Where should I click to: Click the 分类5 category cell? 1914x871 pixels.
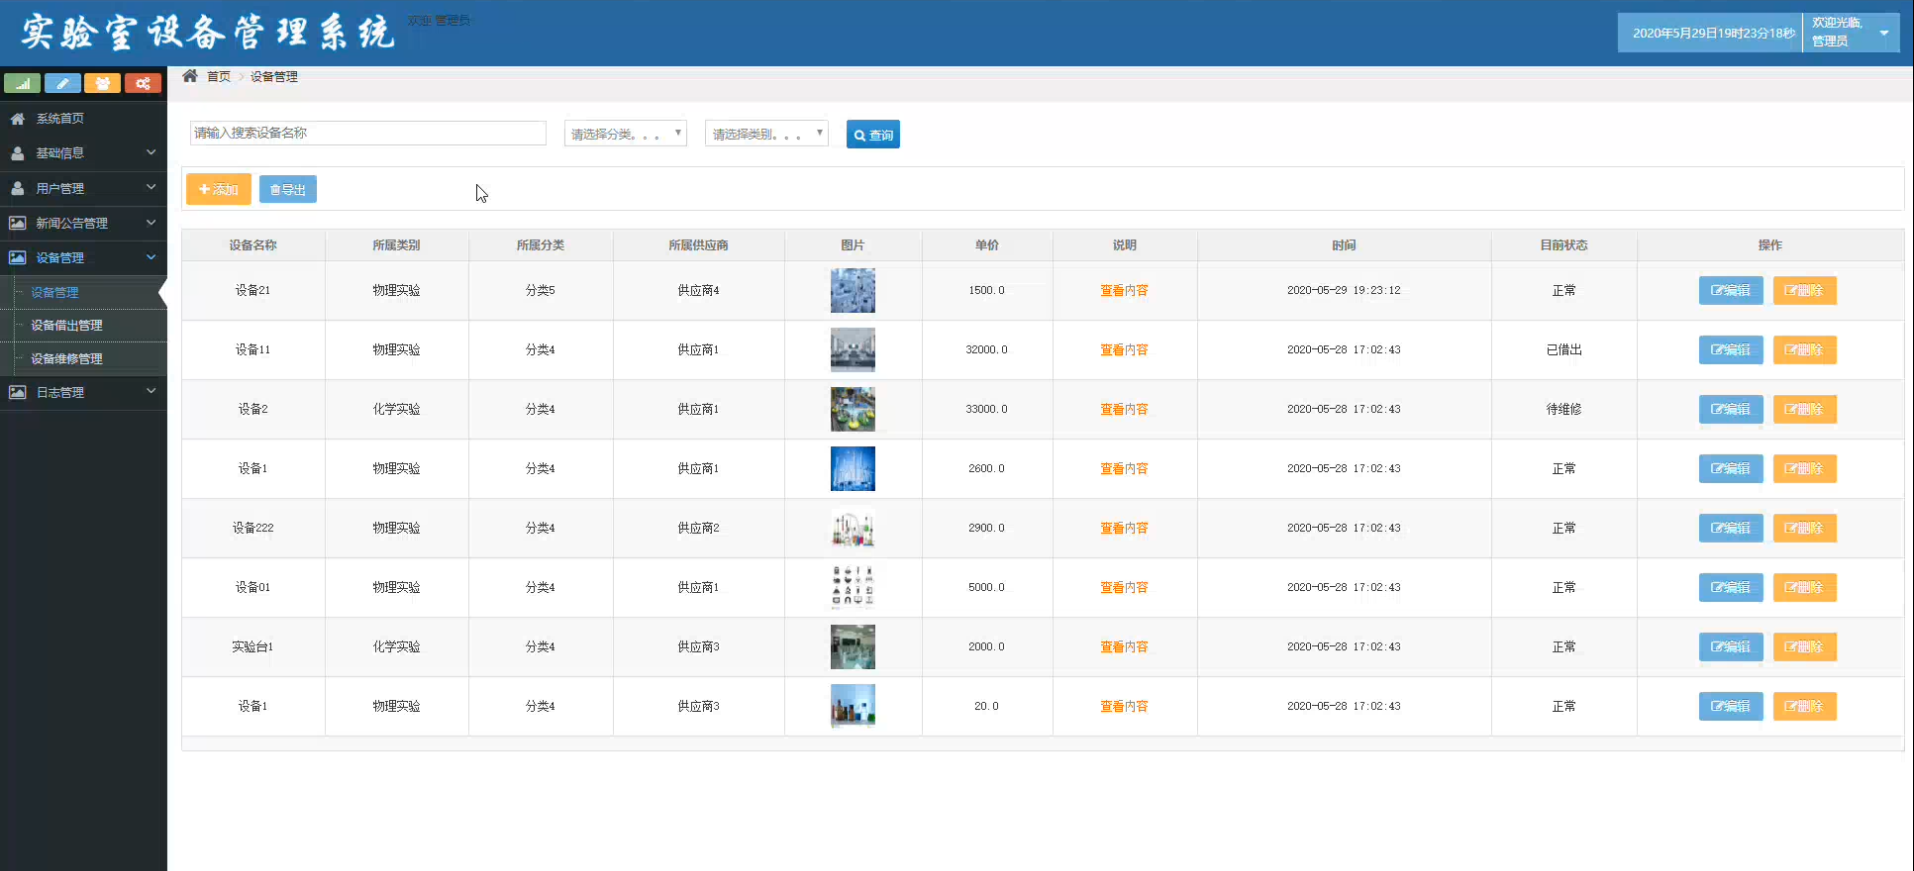540,290
